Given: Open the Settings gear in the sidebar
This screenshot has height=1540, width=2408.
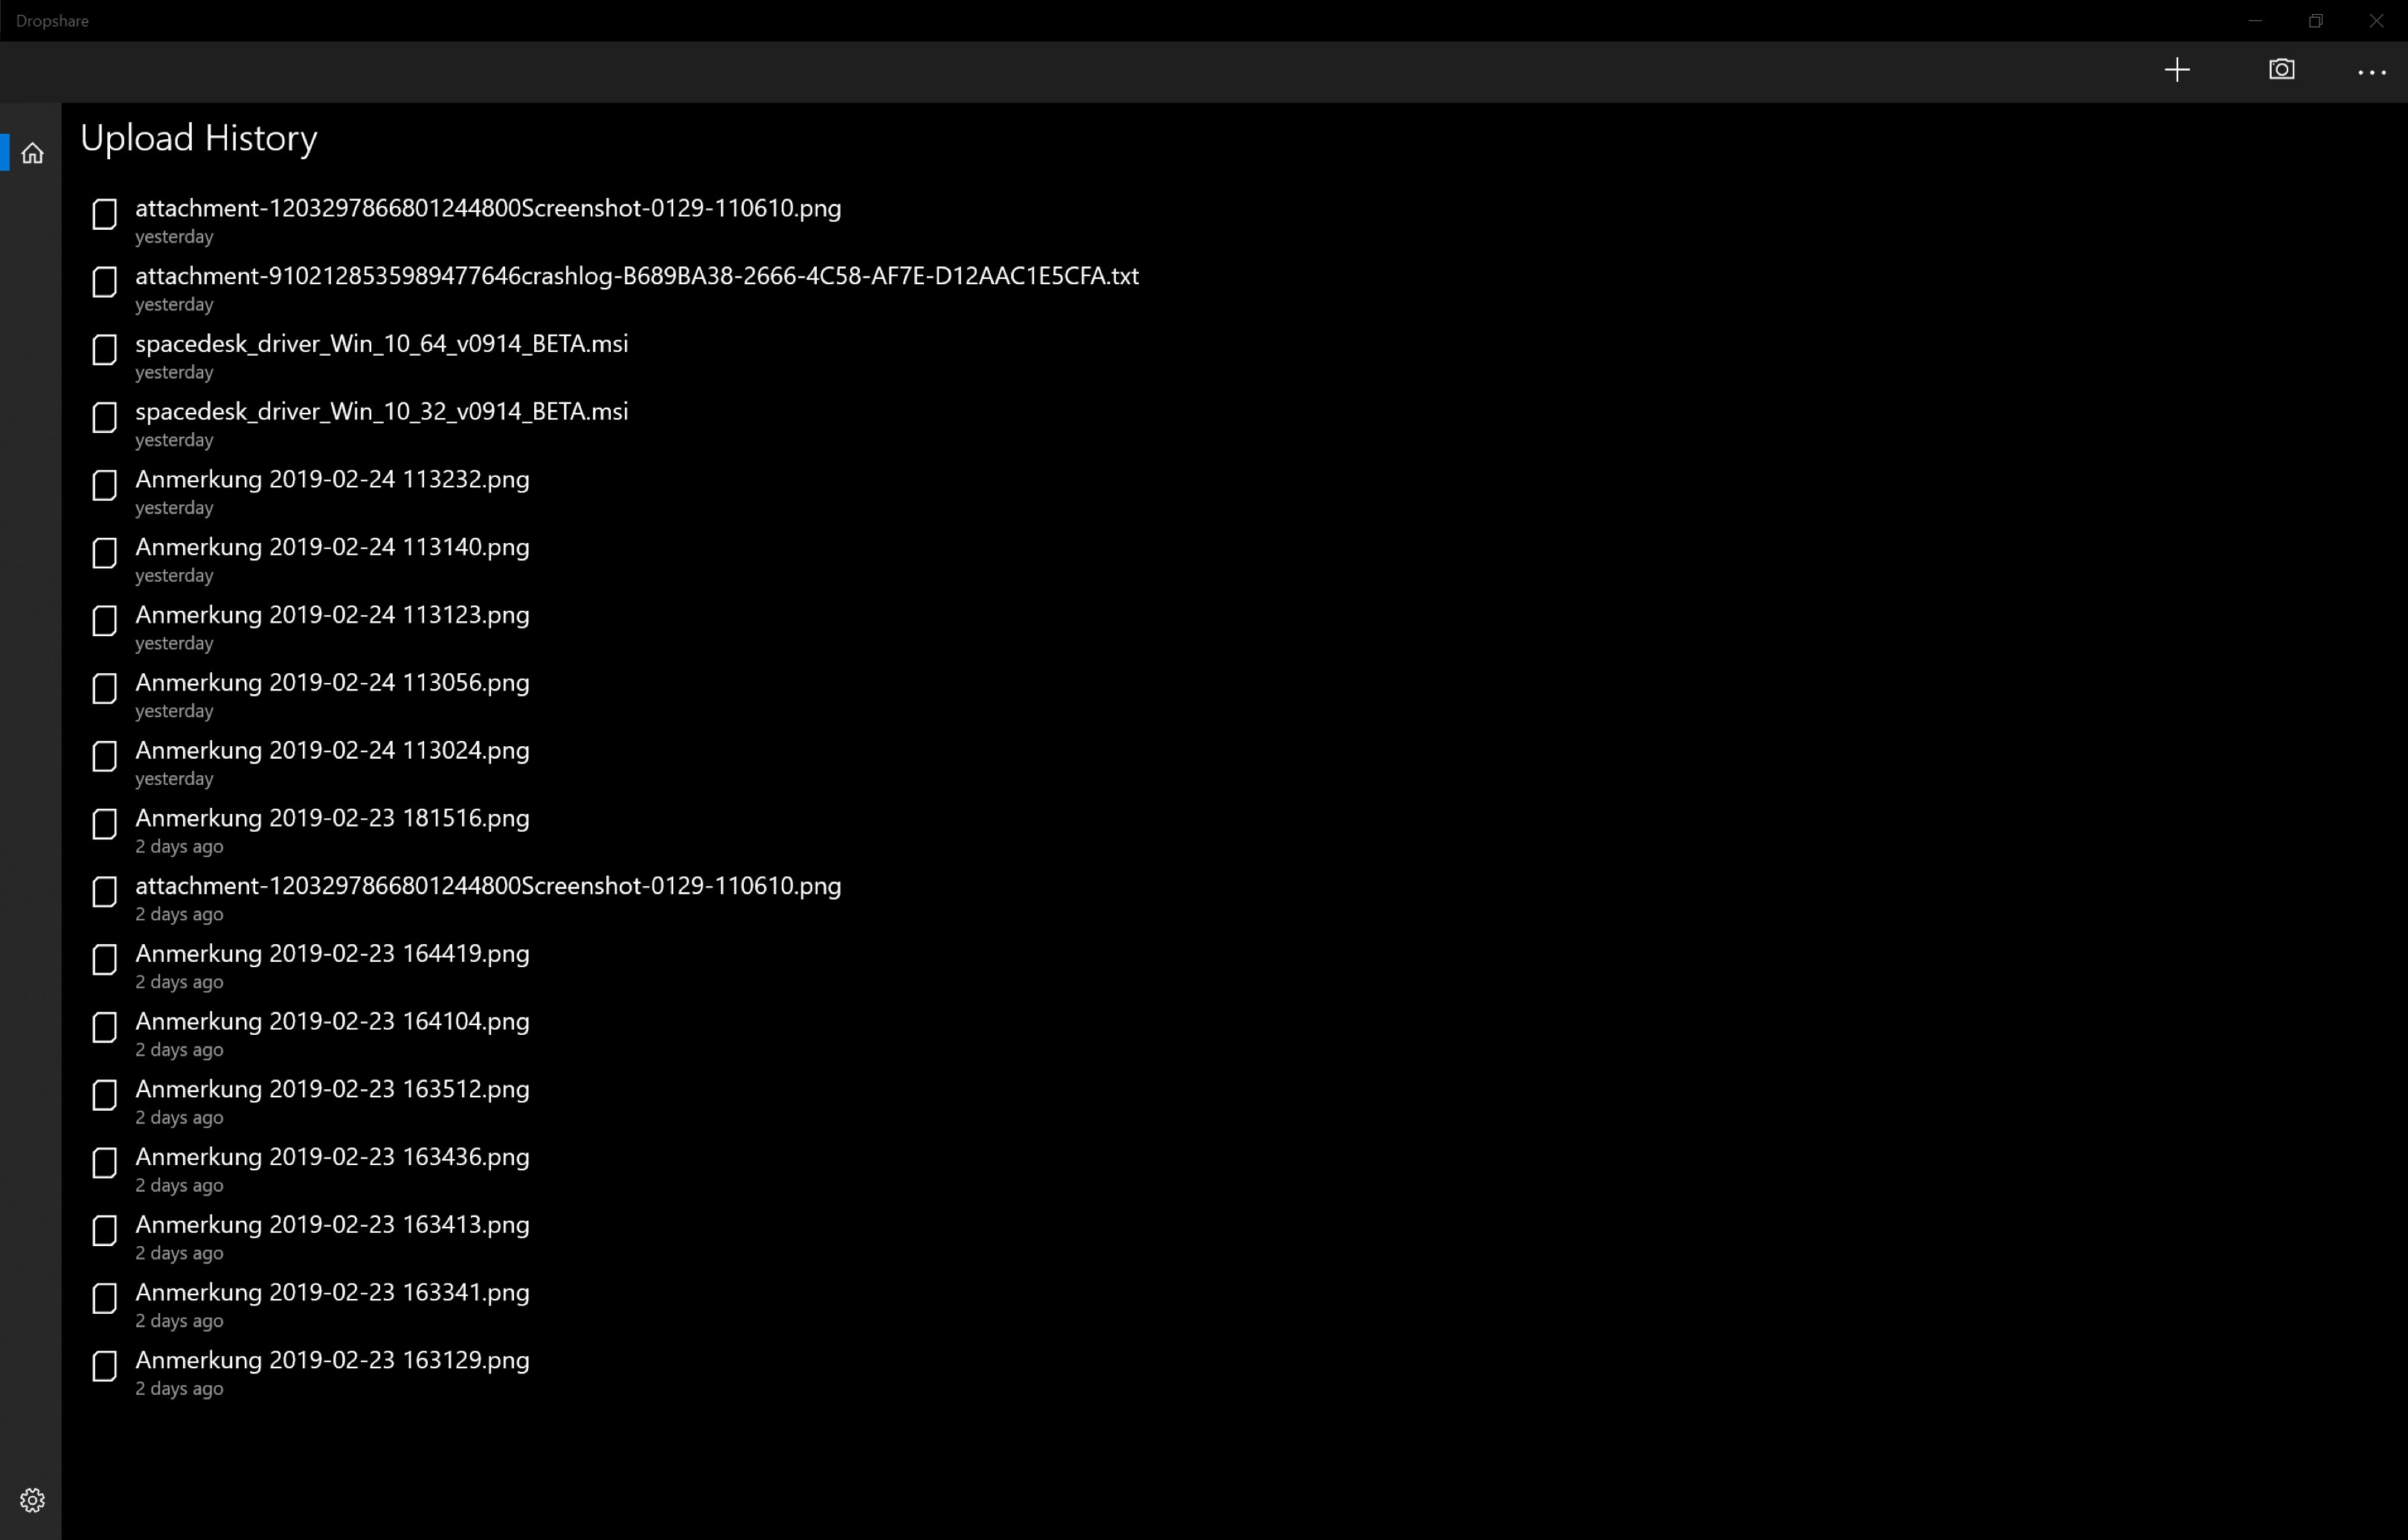Looking at the screenshot, I should 32,1500.
